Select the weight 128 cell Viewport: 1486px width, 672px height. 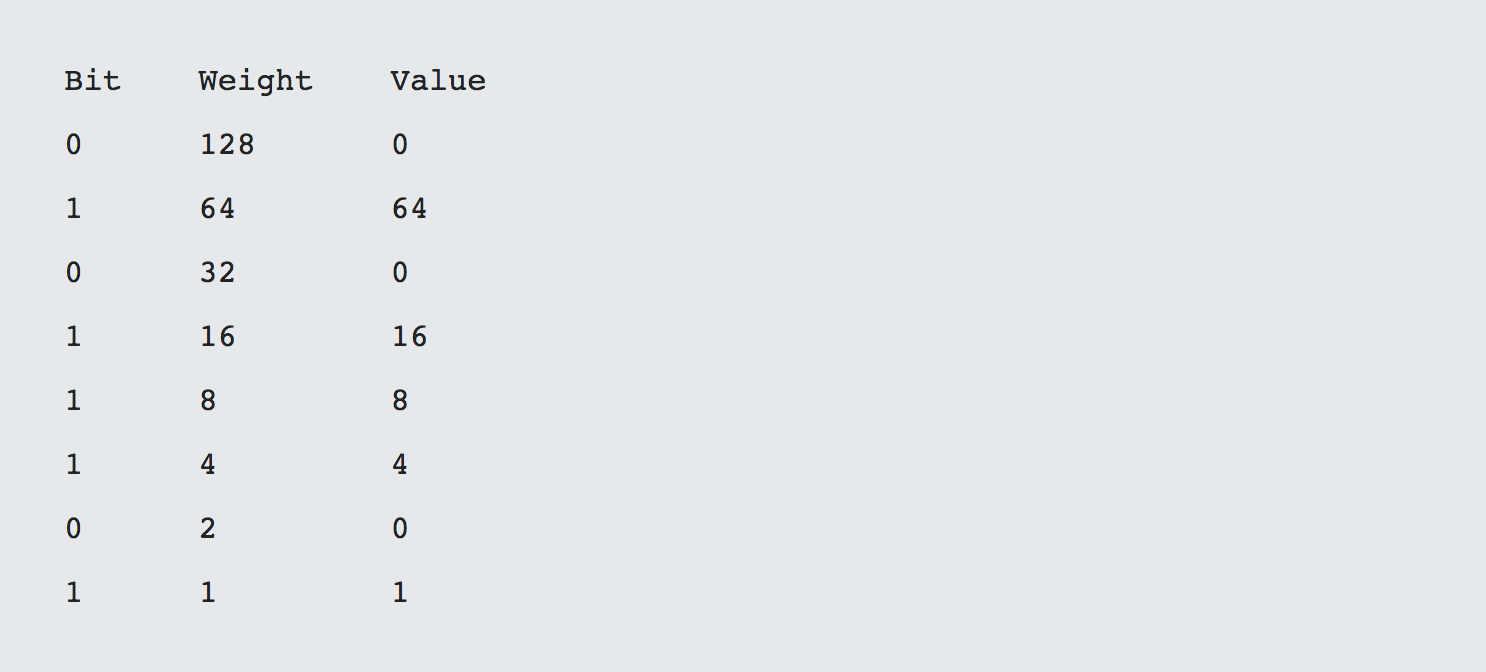coord(227,145)
